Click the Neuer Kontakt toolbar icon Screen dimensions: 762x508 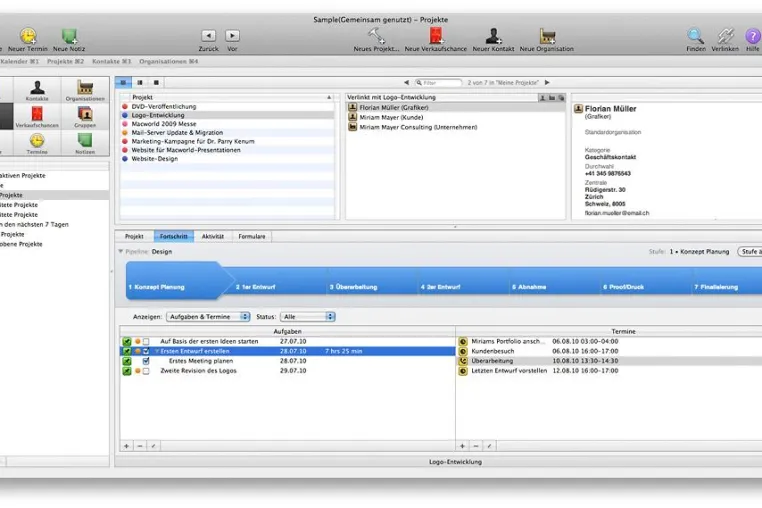493,36
